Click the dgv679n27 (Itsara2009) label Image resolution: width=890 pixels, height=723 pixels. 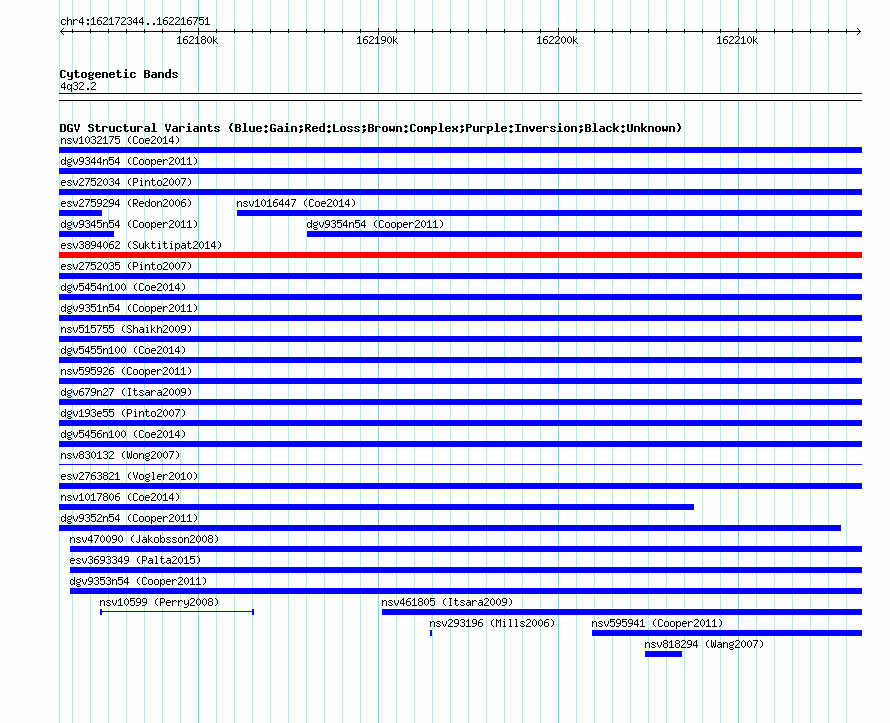(126, 392)
